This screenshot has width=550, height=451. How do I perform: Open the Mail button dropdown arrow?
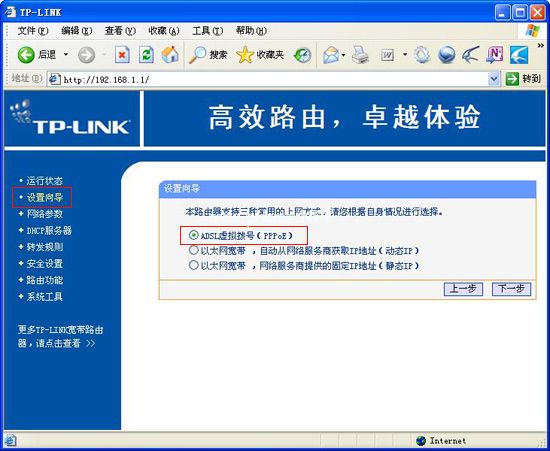point(343,55)
